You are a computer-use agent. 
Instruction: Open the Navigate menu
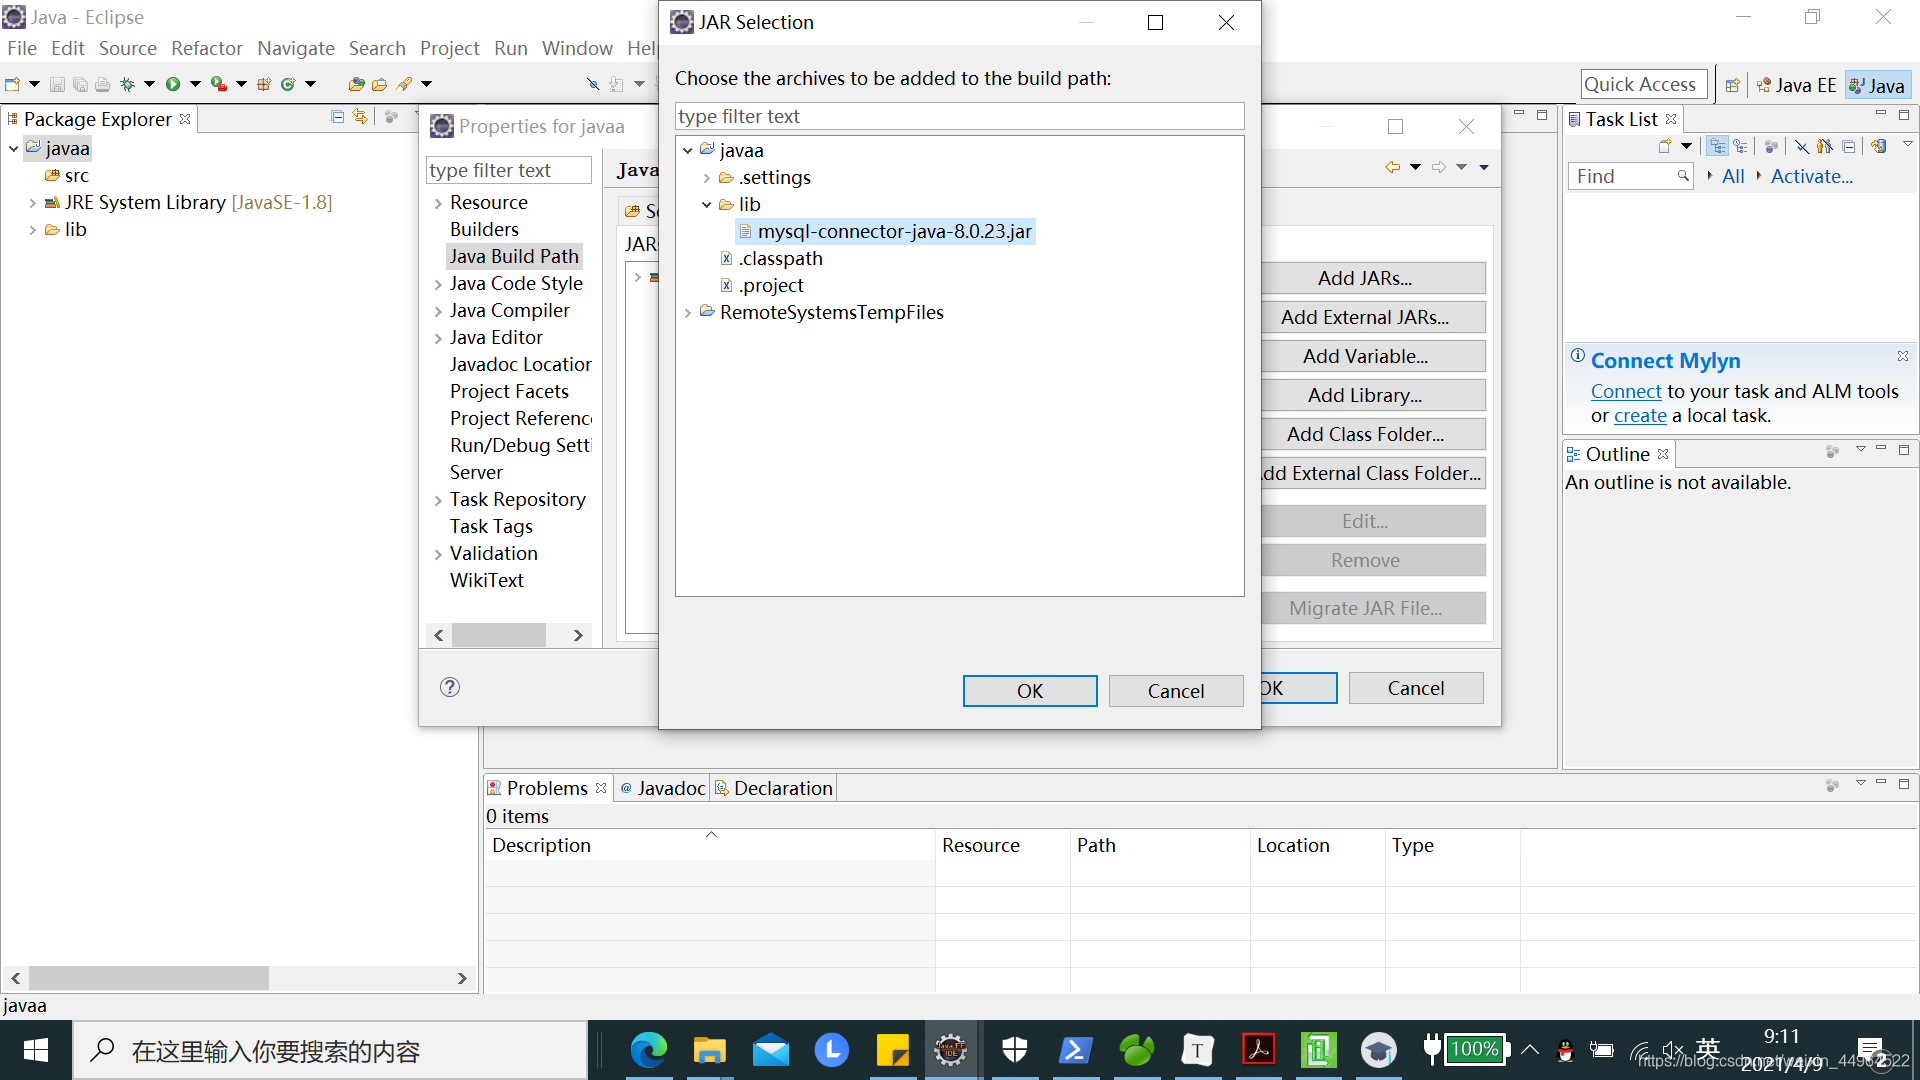(295, 48)
